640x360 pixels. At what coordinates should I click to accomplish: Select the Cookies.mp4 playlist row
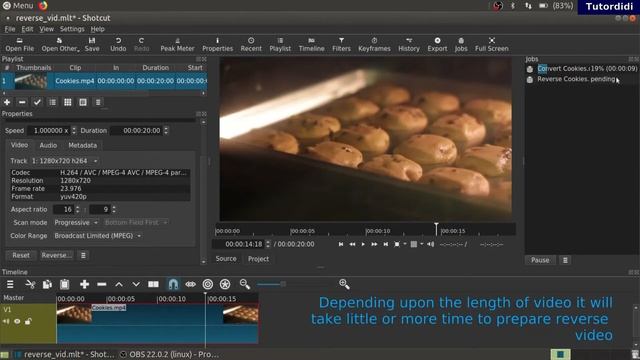104,81
